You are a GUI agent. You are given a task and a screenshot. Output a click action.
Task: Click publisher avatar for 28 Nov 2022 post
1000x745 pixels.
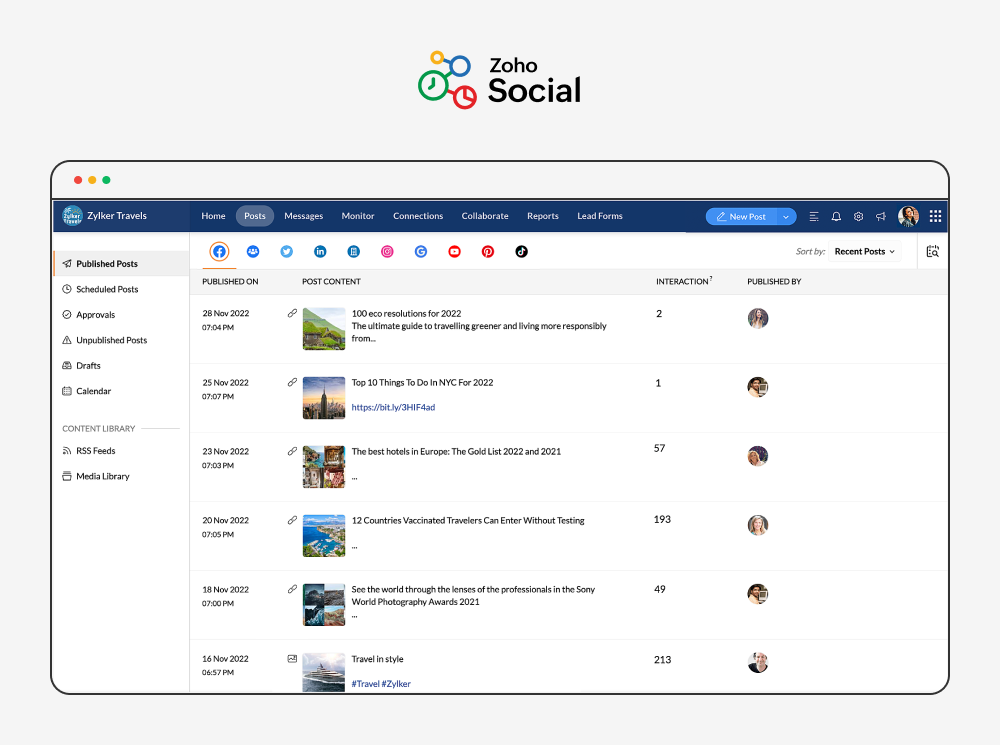[x=758, y=318]
